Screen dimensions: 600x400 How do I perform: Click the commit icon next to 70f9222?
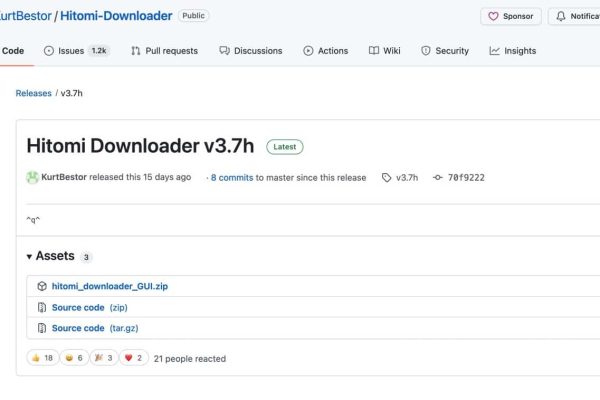(x=437, y=177)
